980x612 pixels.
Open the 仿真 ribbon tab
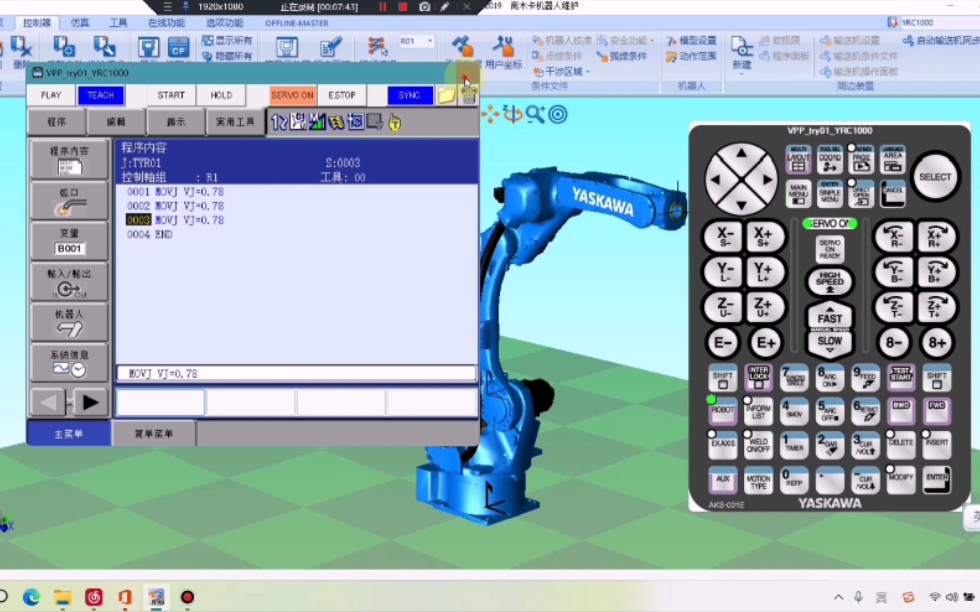79,23
